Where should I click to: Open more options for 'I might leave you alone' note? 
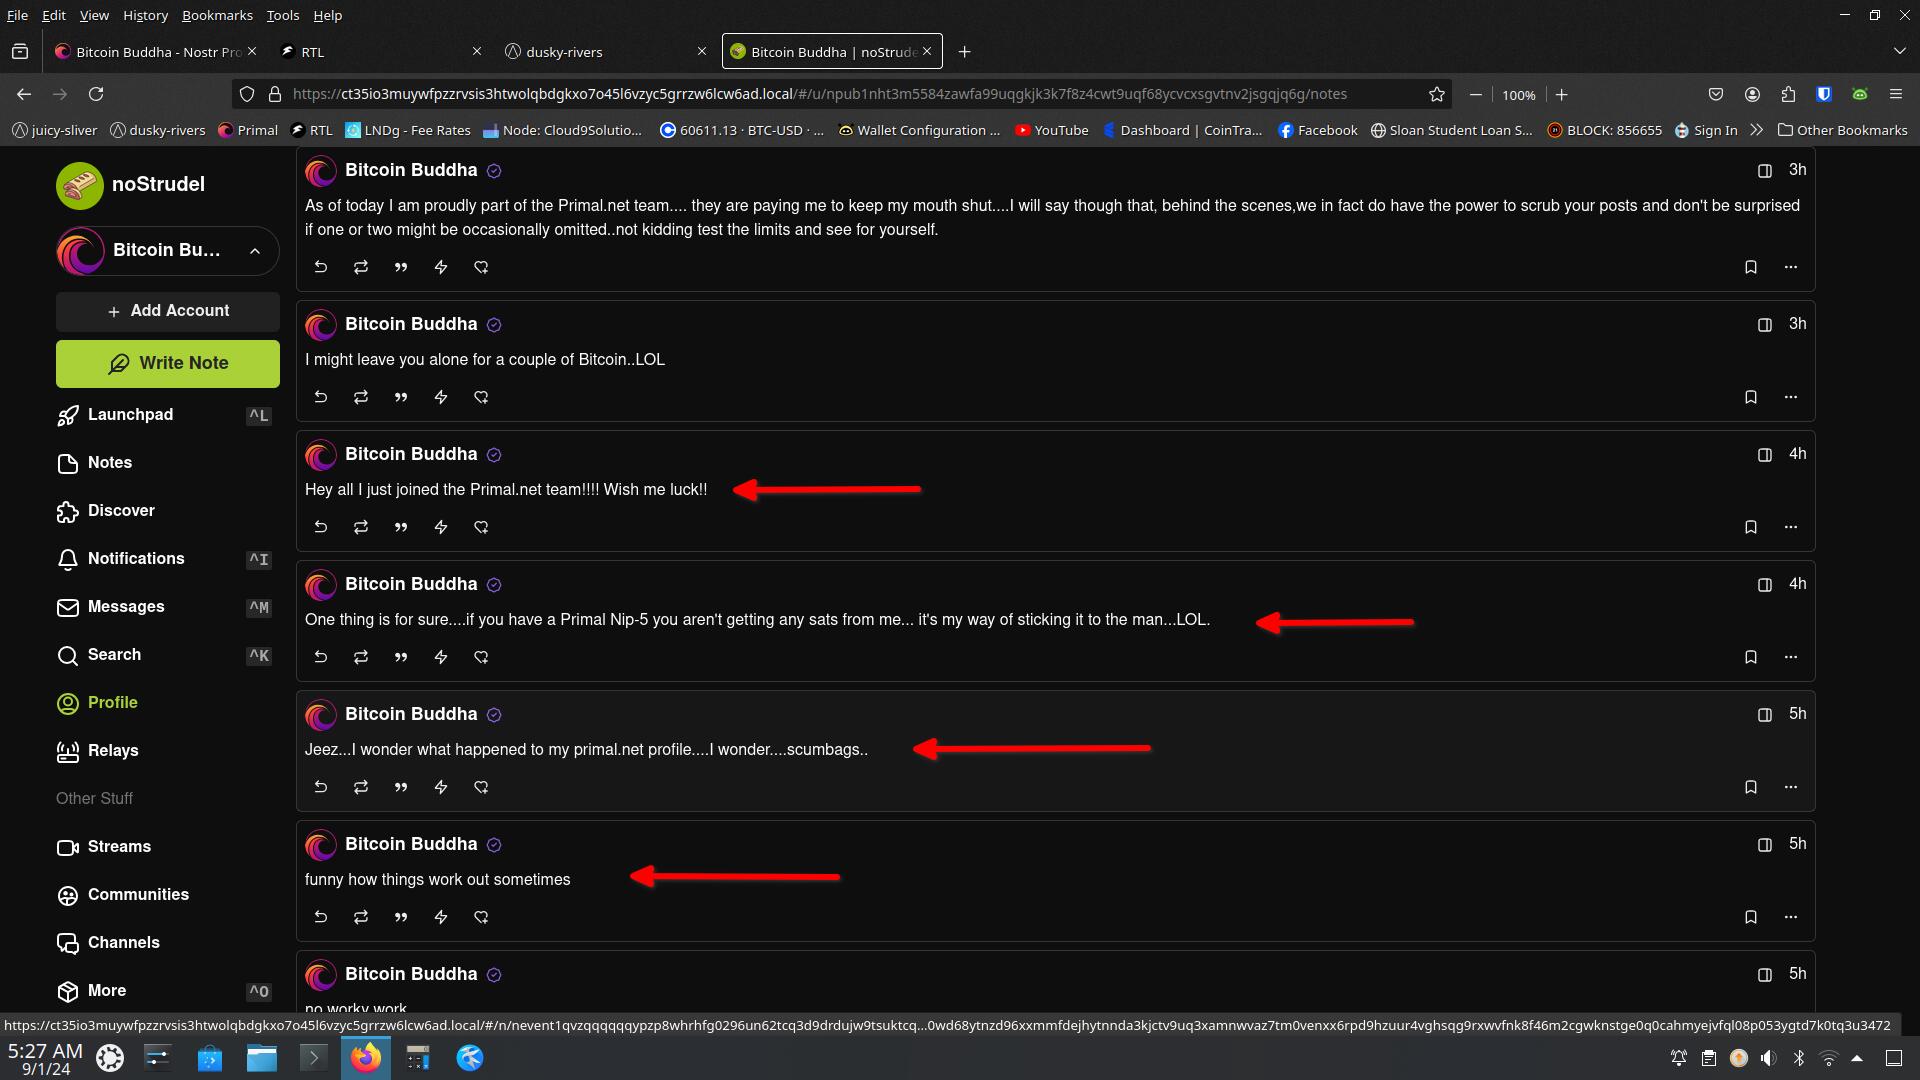point(1791,397)
